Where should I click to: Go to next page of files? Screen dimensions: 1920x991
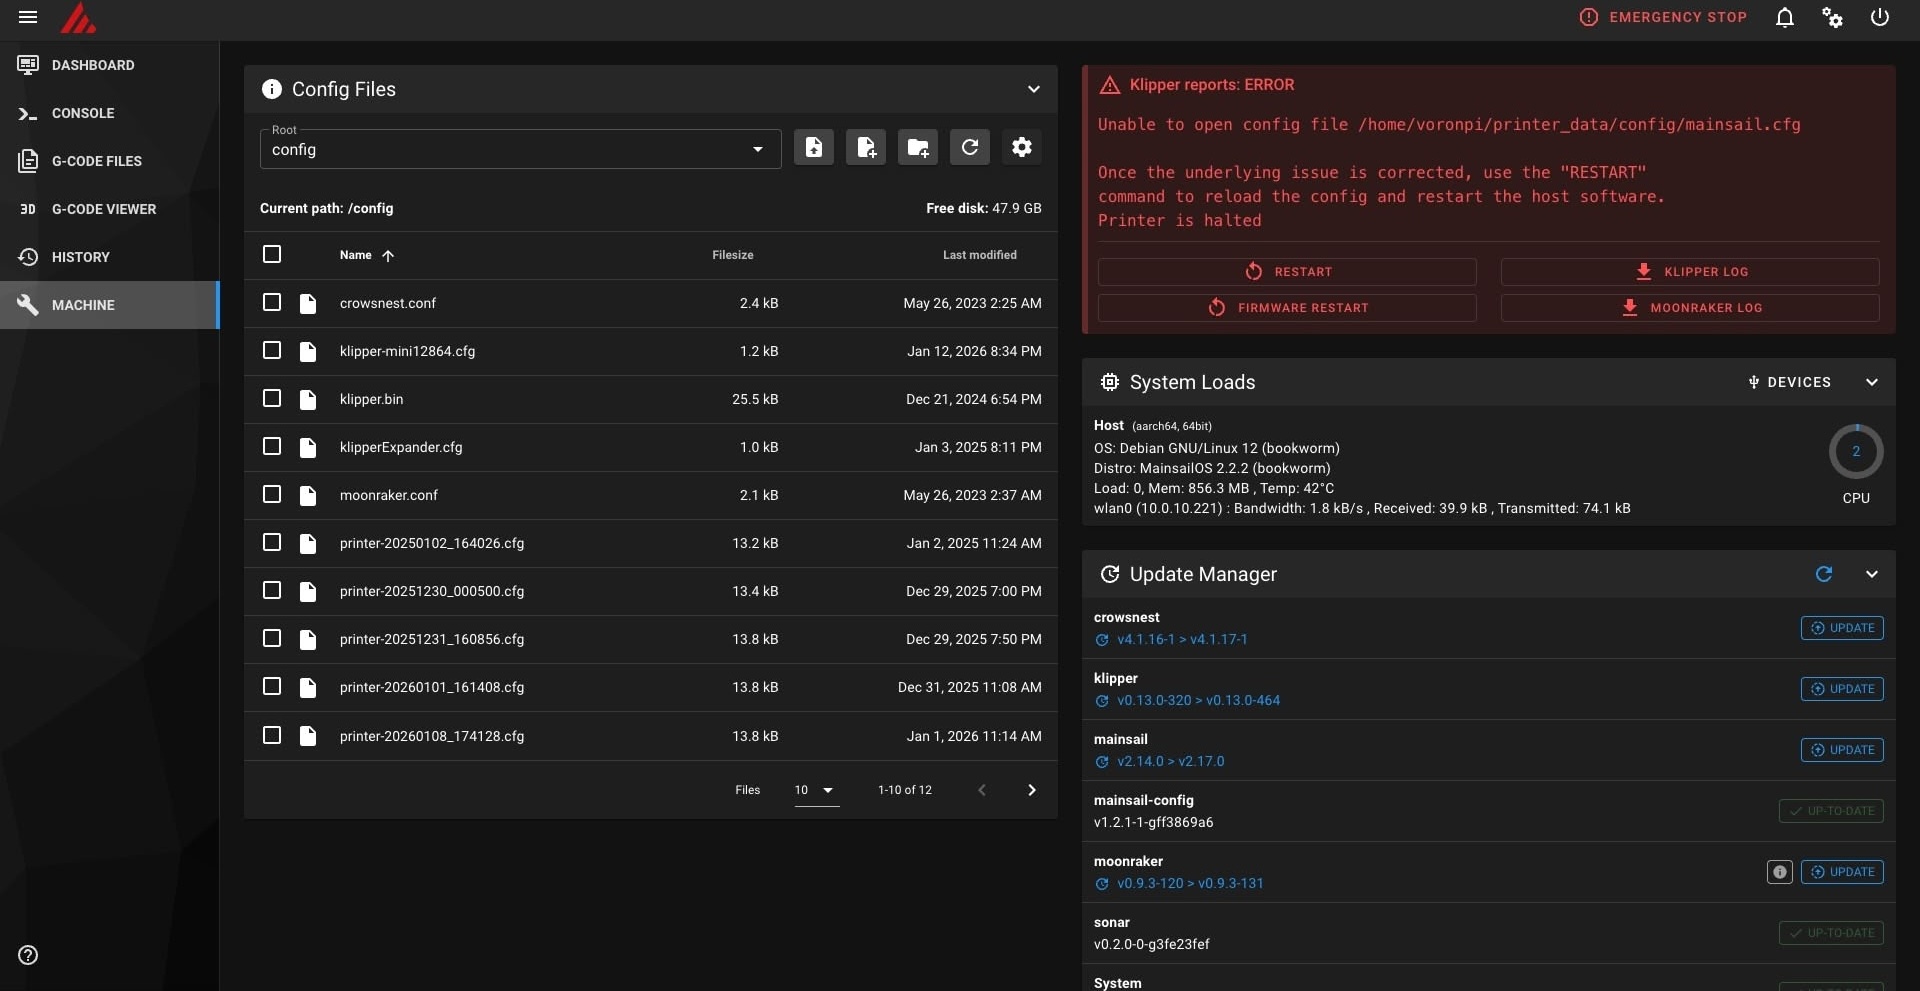click(1032, 790)
